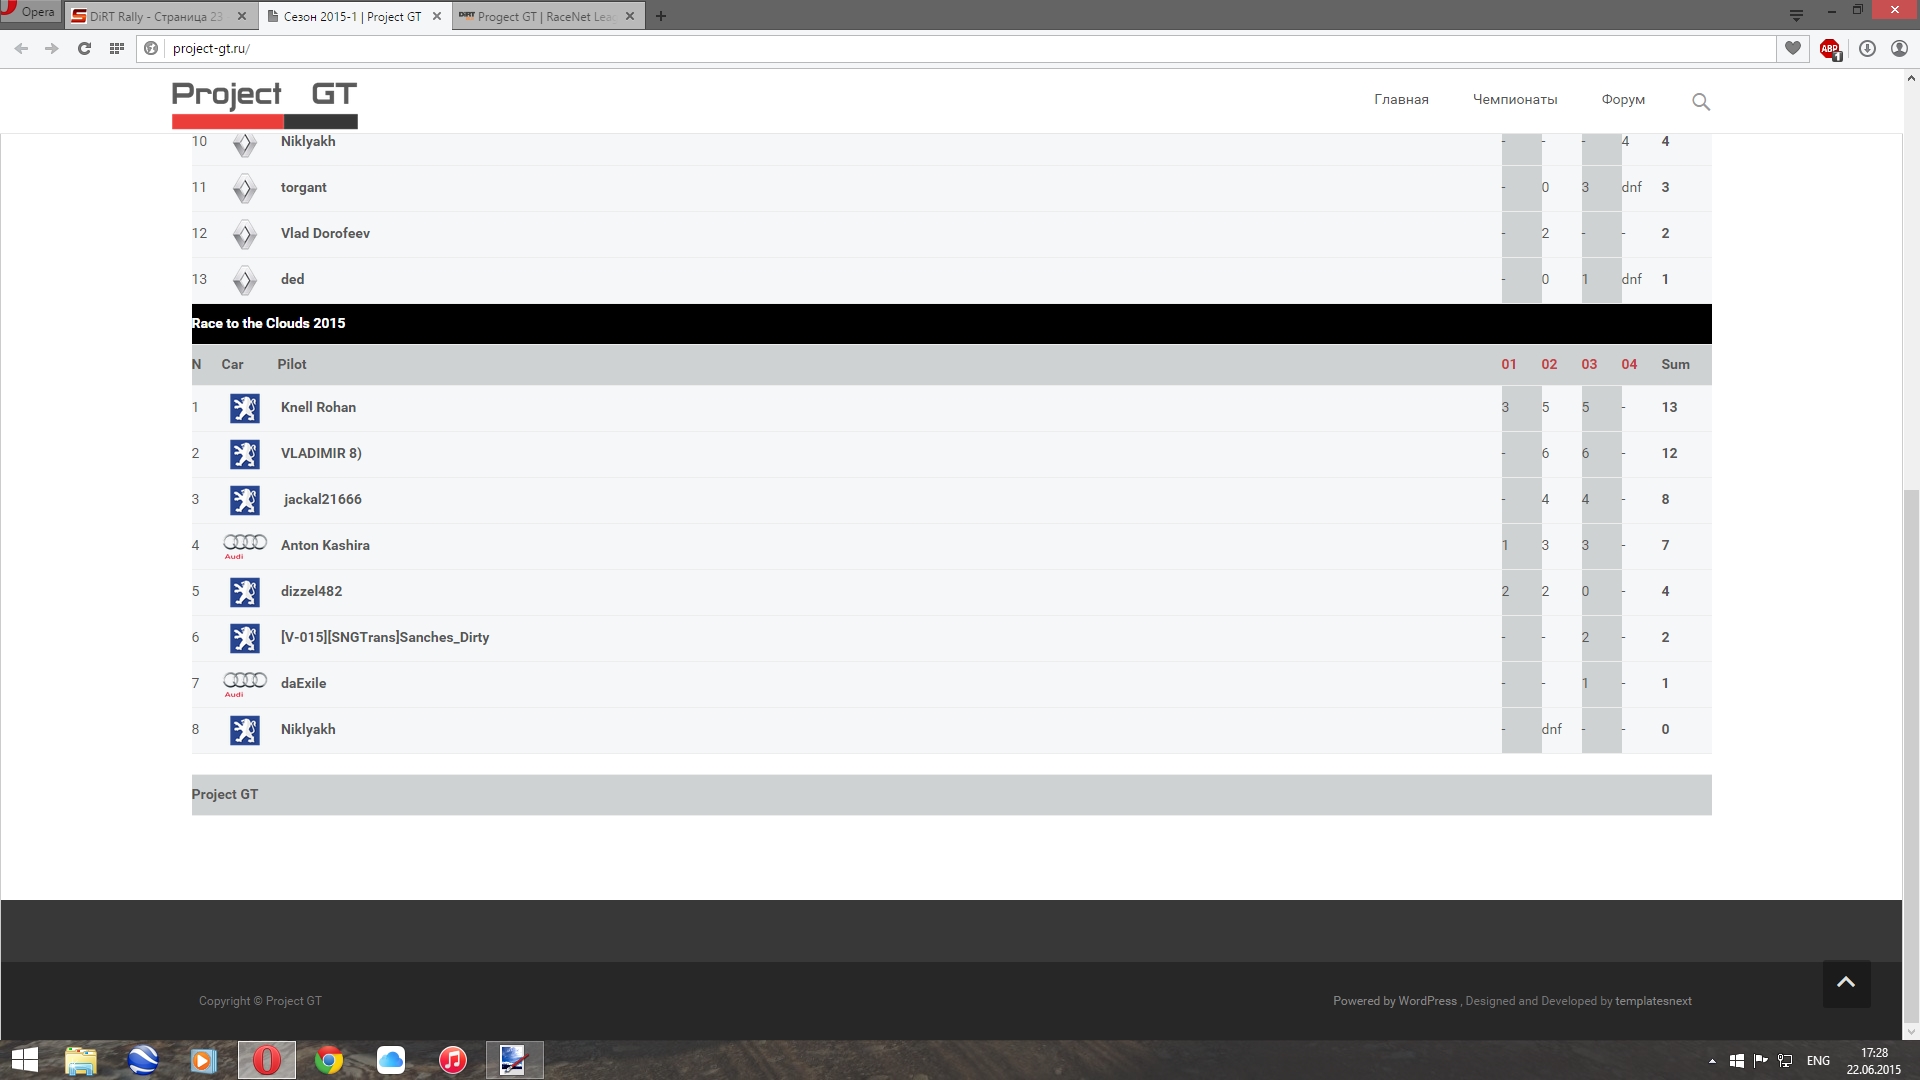Open the Opera tab menu dropdown
Screen dimensions: 1920x1080
pos(1795,15)
